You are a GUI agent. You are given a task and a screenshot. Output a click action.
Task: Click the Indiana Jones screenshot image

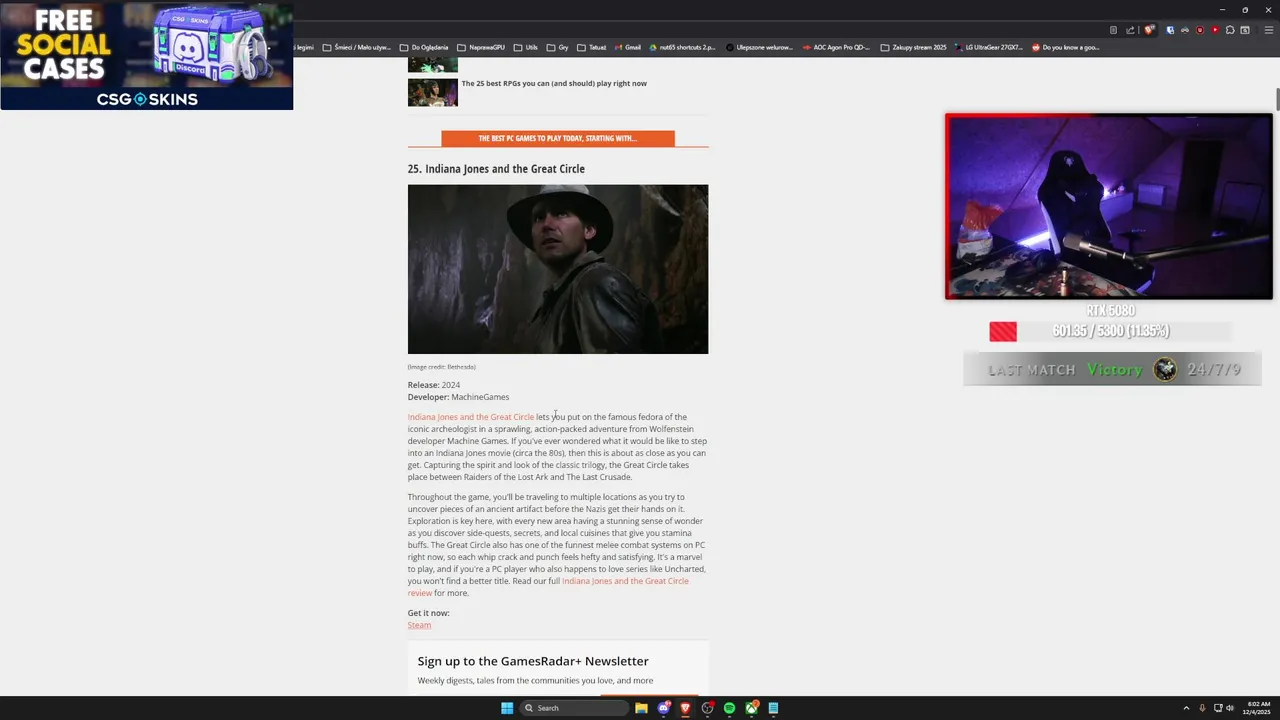point(558,269)
